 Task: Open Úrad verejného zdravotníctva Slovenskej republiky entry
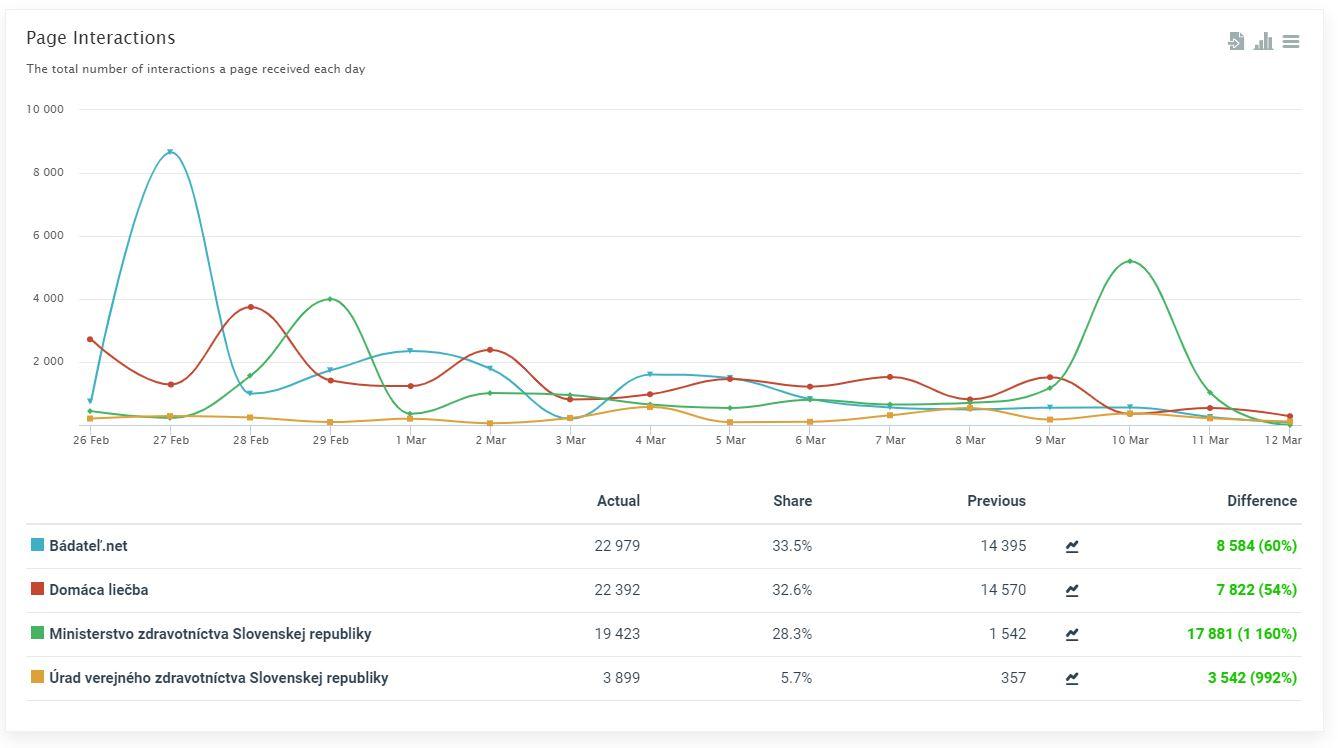(x=218, y=678)
